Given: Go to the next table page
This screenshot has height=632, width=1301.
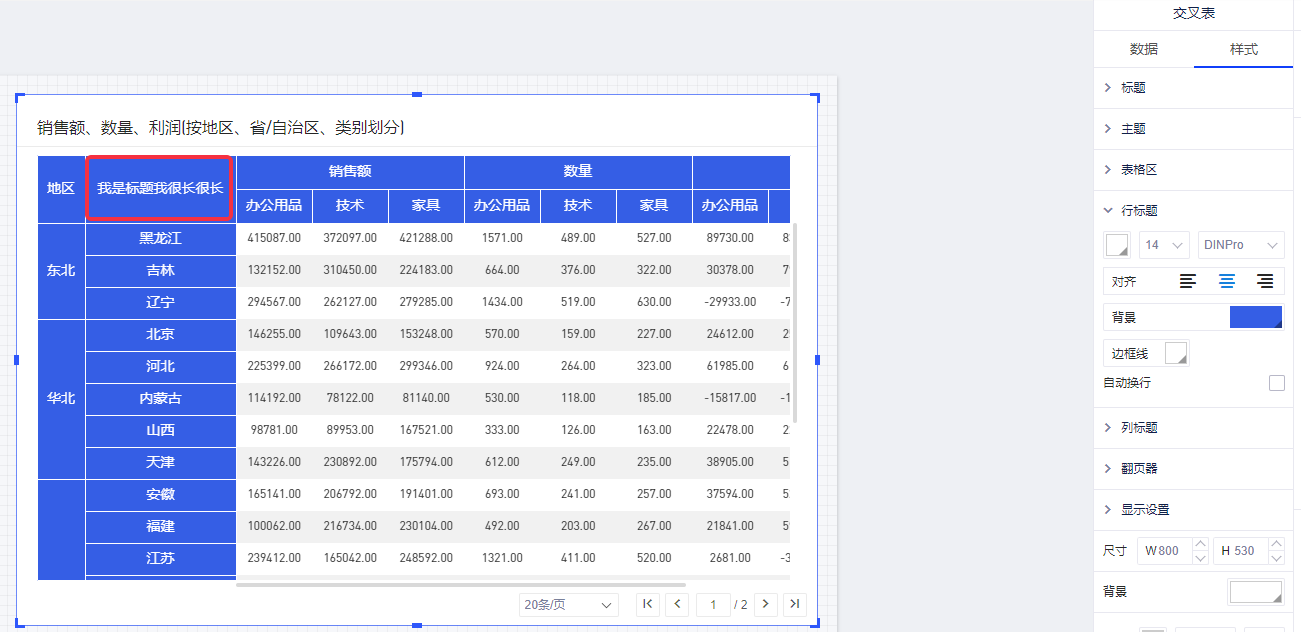Looking at the screenshot, I should [766, 604].
